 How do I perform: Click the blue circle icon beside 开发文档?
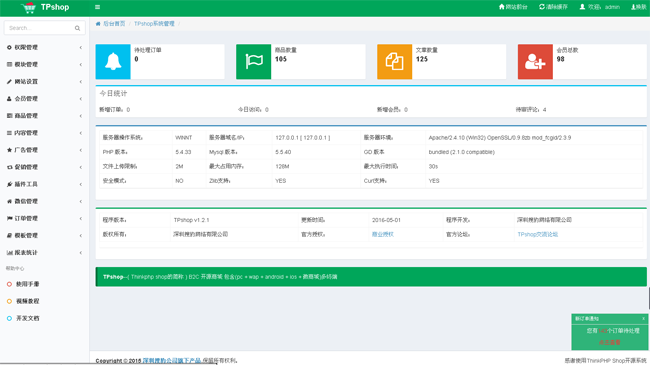[x=9, y=318]
